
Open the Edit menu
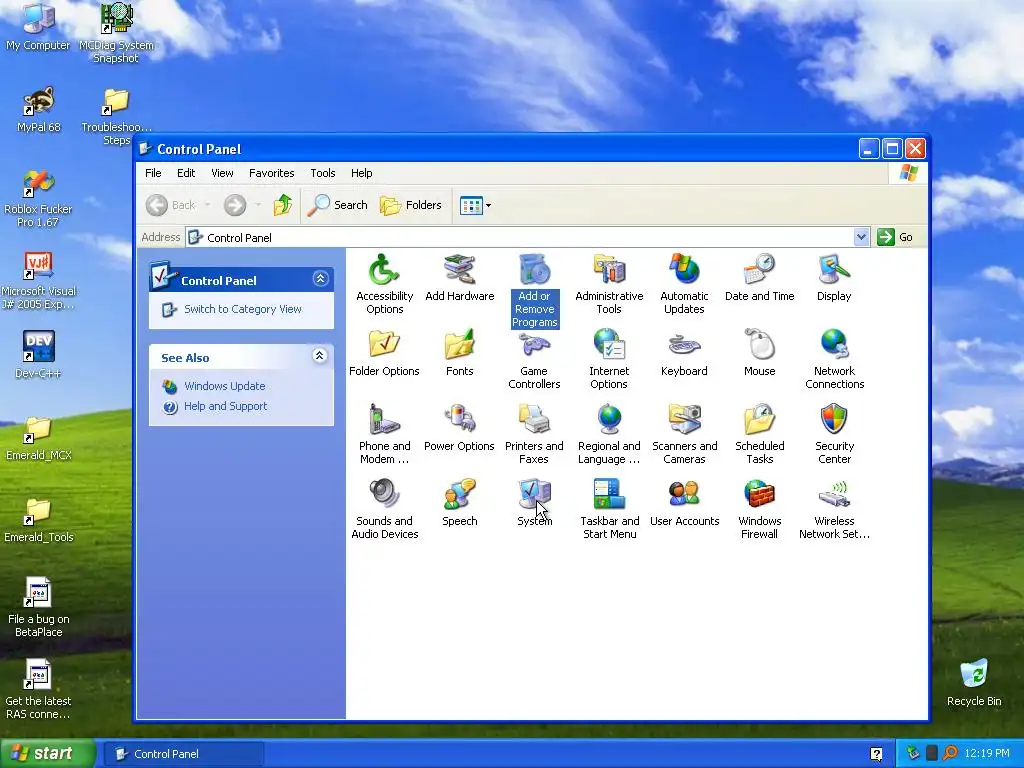(x=185, y=173)
